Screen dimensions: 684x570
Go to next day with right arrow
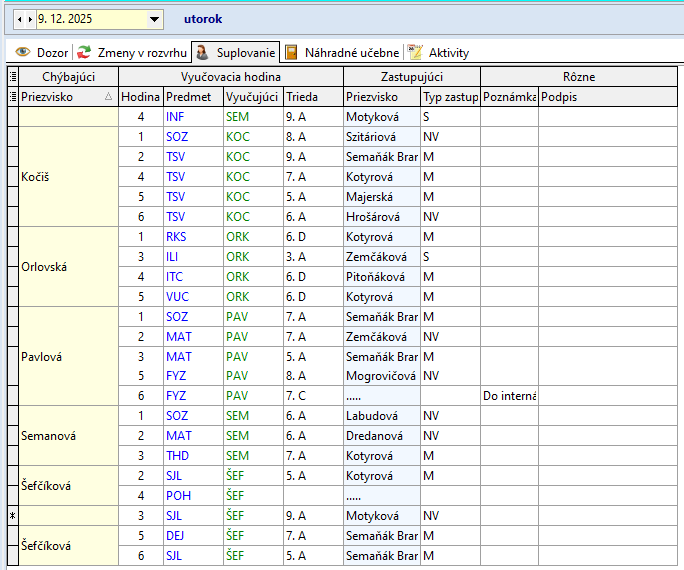tap(29, 19)
